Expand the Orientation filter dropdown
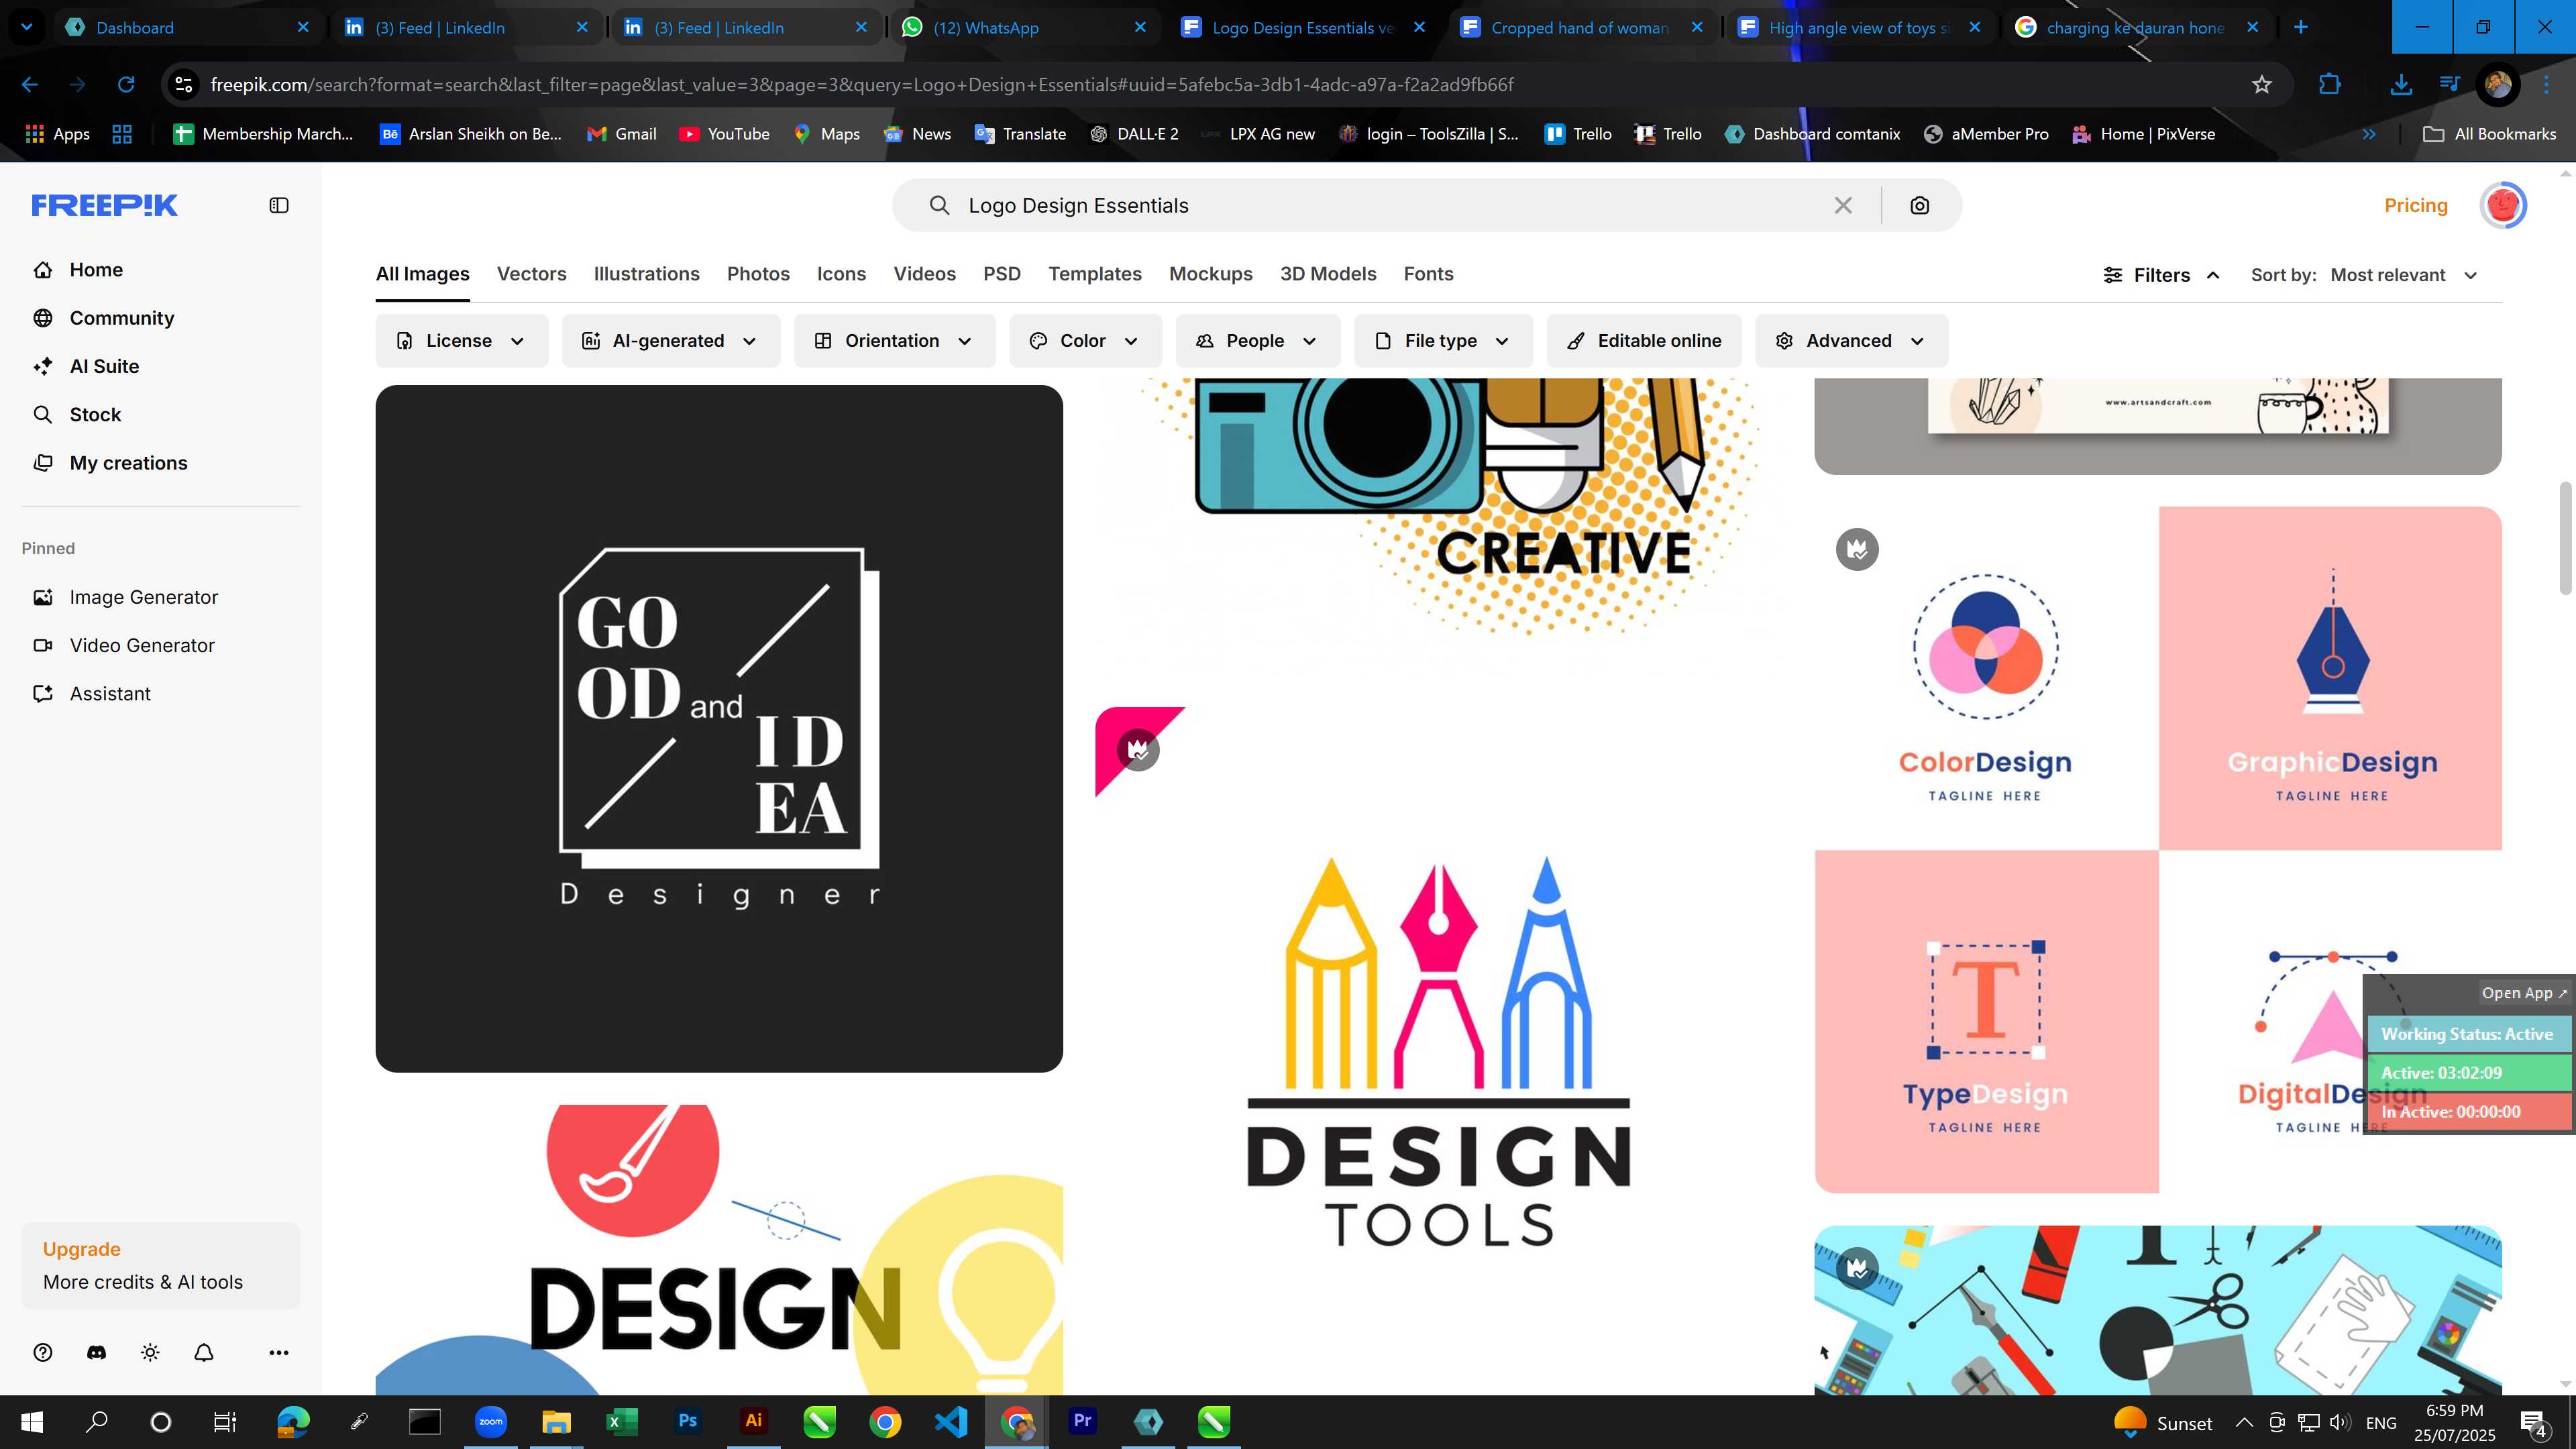This screenshot has width=2576, height=1449. coord(894,341)
